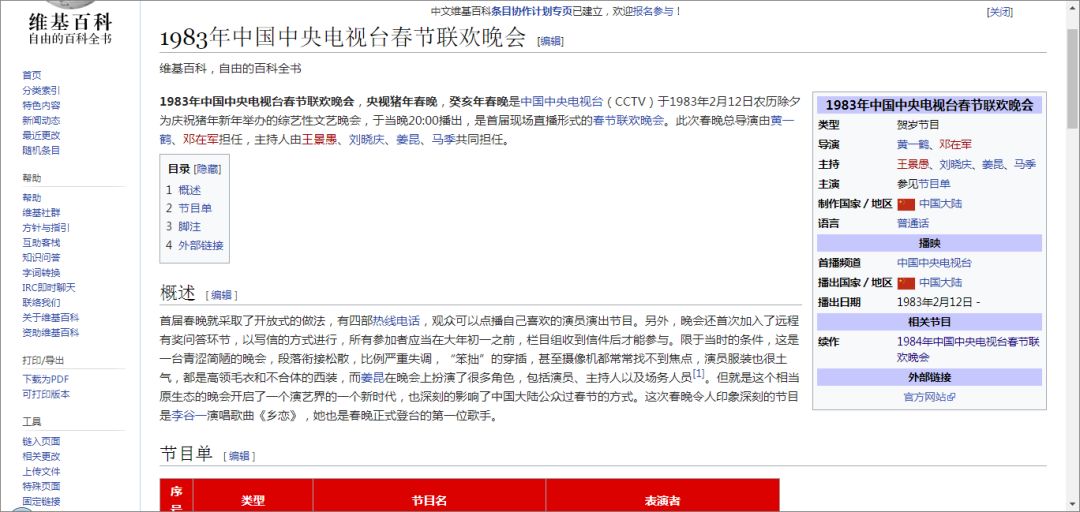This screenshot has width=1080, height=512.
Task: Open the 官方网站 external link
Action: tap(929, 397)
